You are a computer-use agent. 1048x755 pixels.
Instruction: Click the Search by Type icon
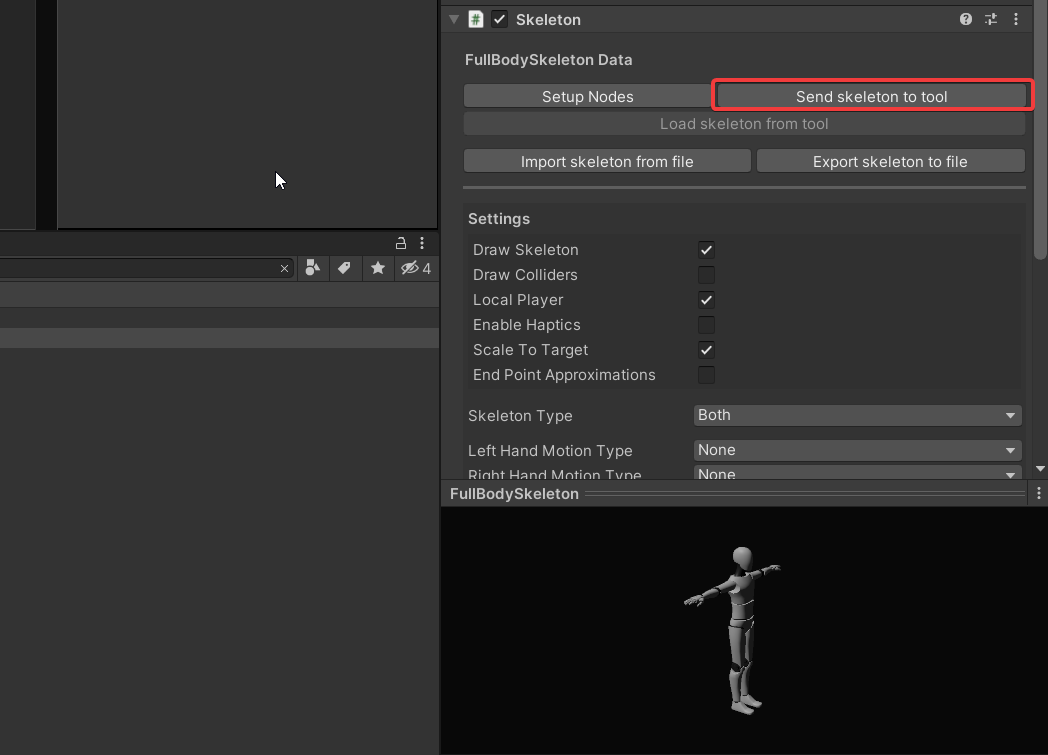pyautogui.click(x=313, y=268)
